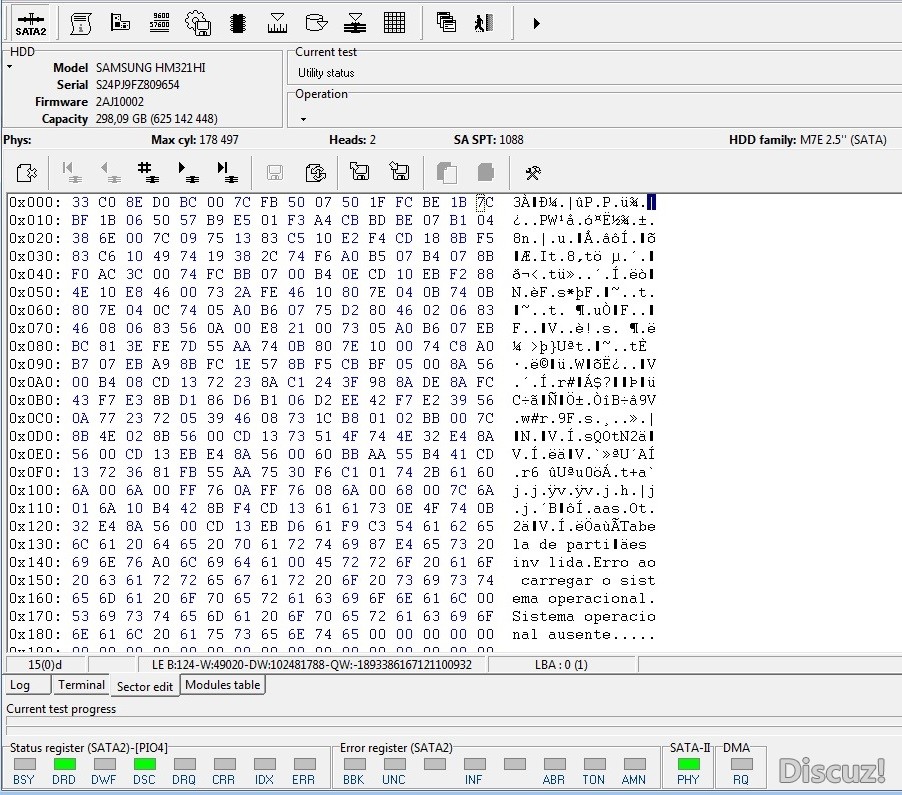The width and height of the screenshot is (902, 795).
Task: Click the reload sector icon
Action: (x=315, y=172)
